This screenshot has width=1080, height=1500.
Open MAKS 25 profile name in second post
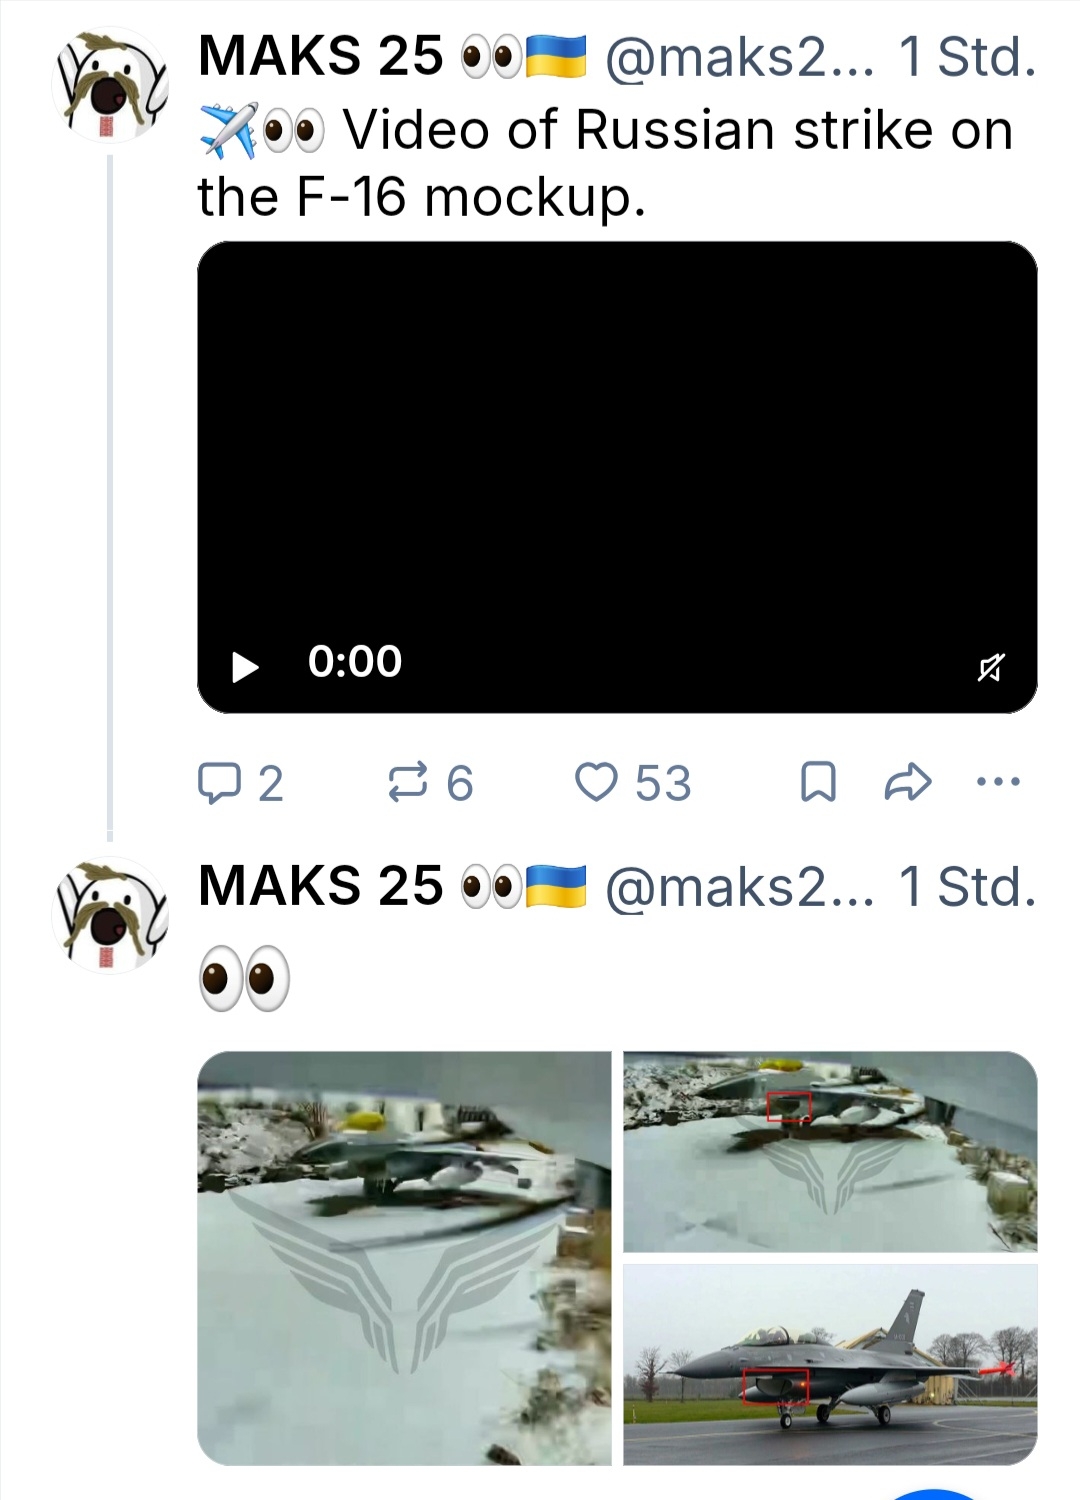pos(320,886)
